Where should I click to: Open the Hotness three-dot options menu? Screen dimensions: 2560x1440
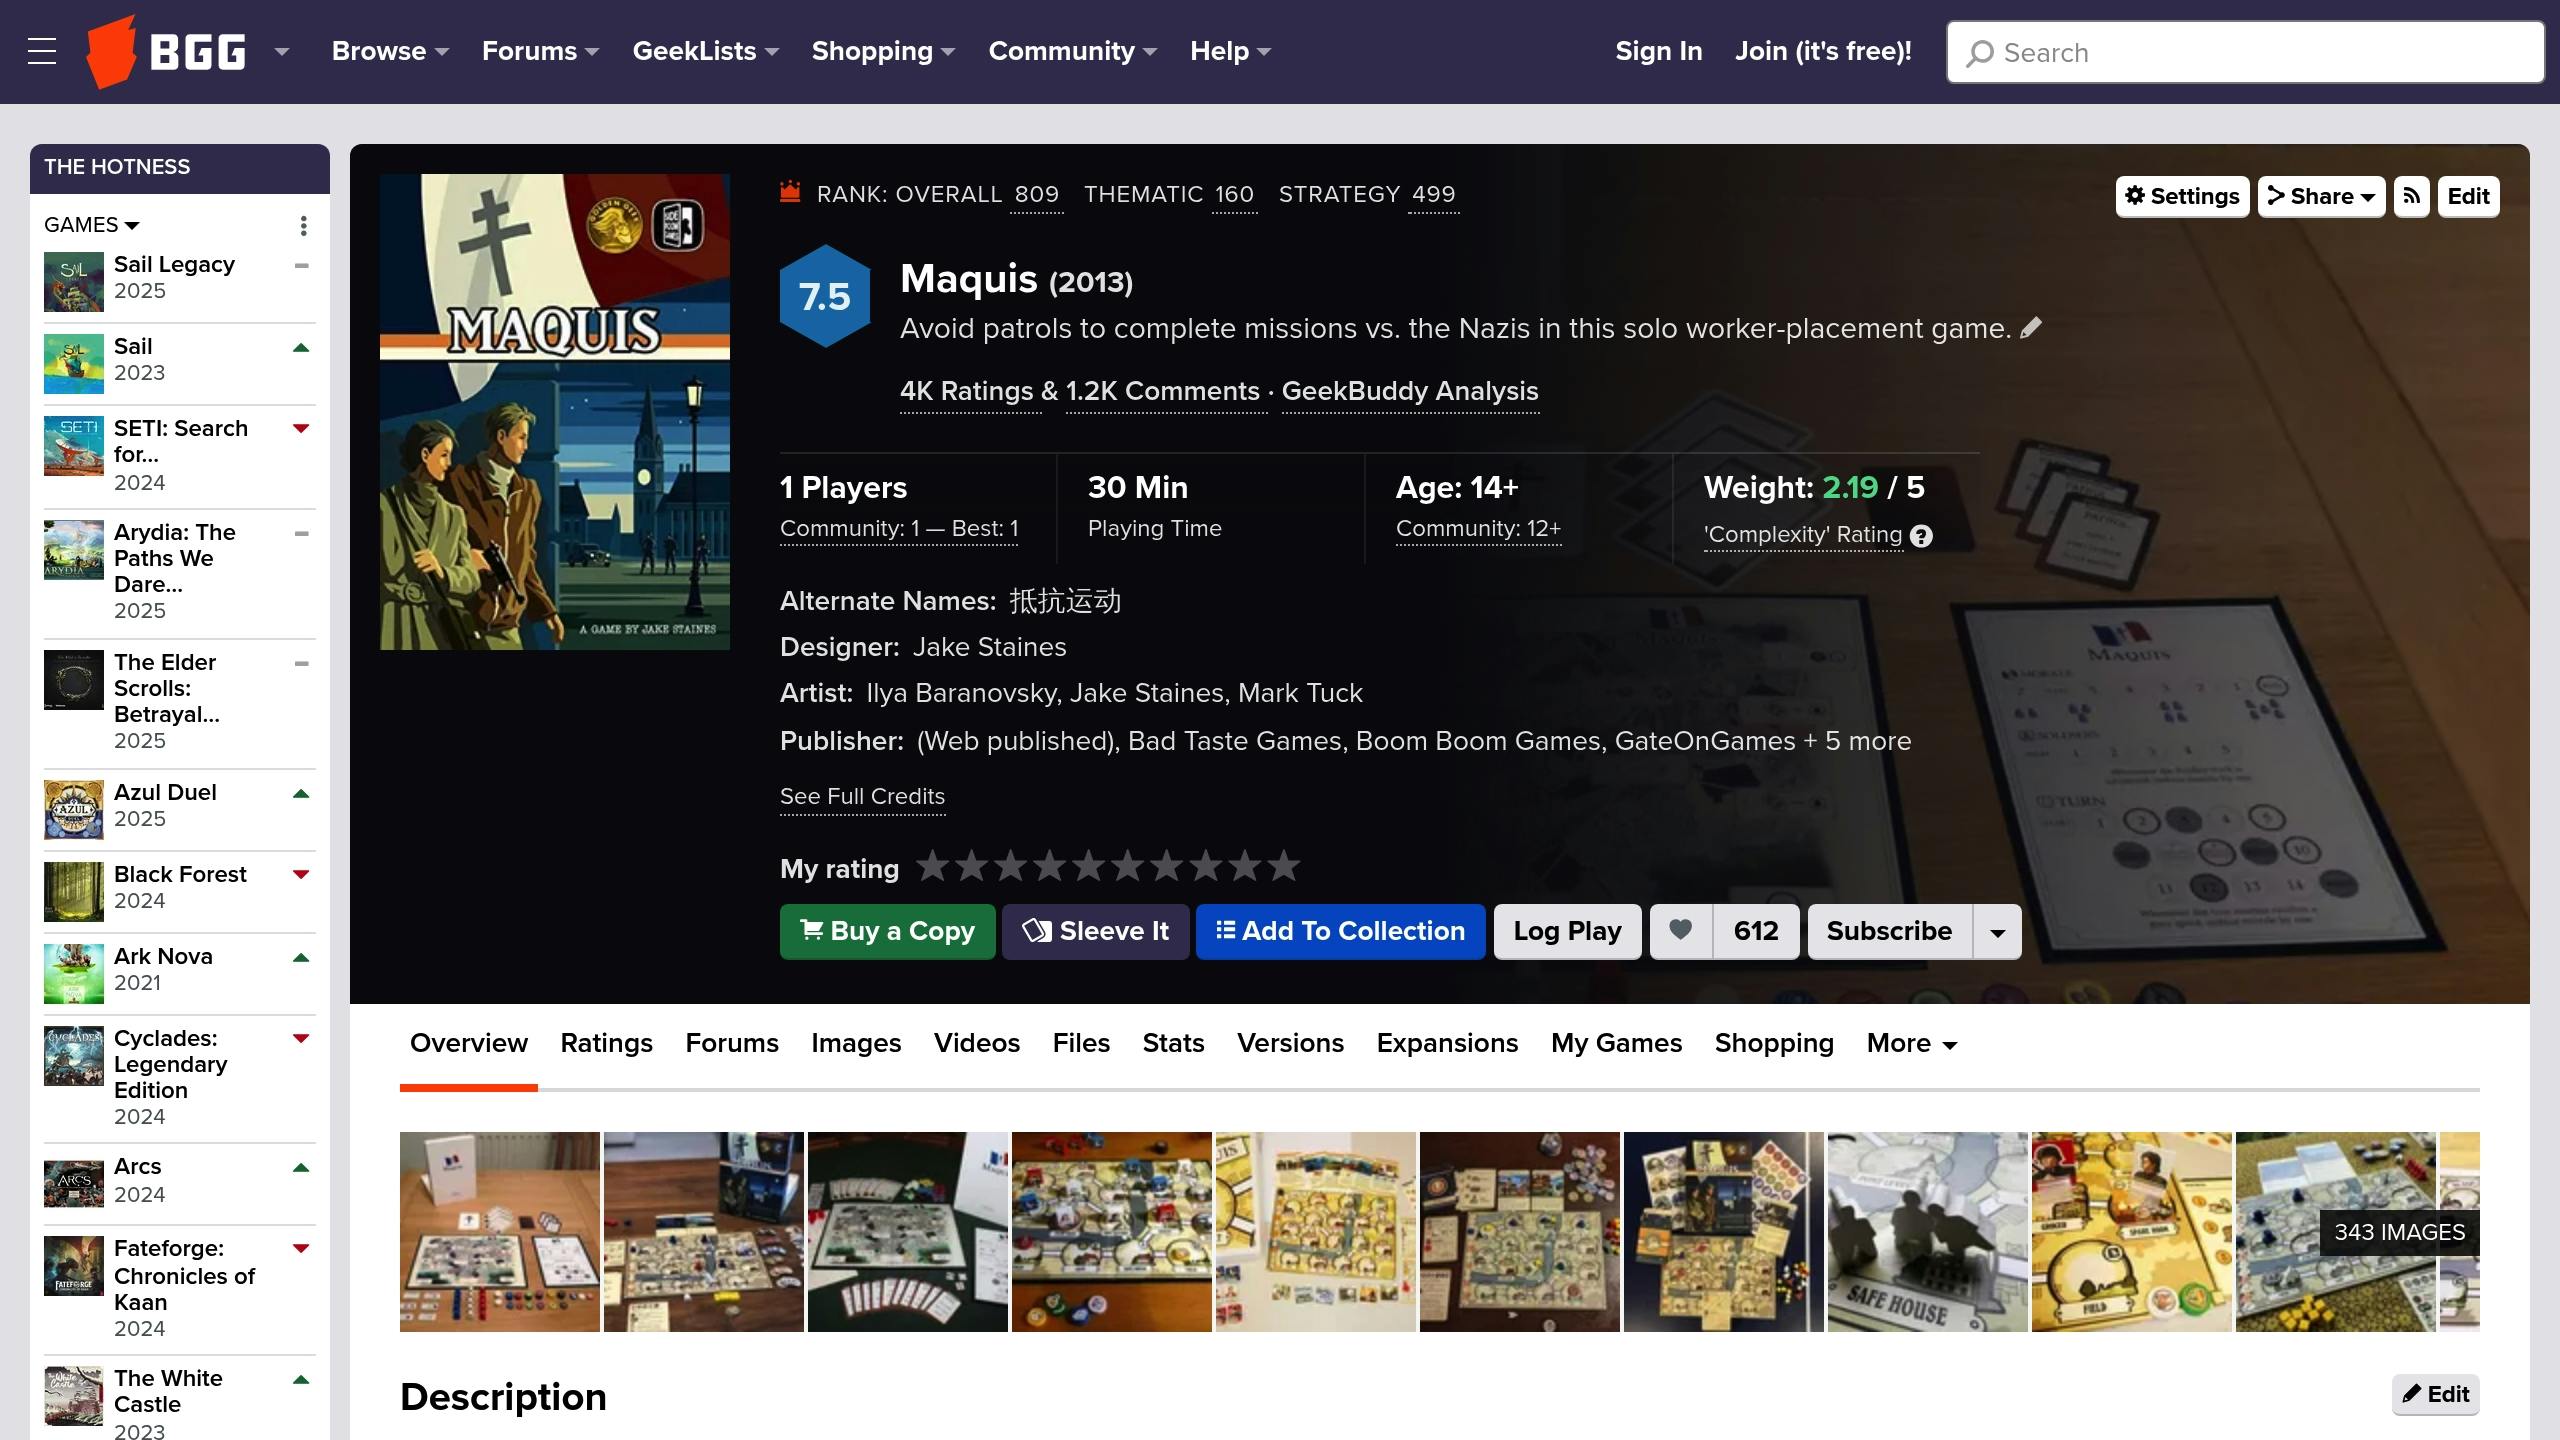(303, 226)
